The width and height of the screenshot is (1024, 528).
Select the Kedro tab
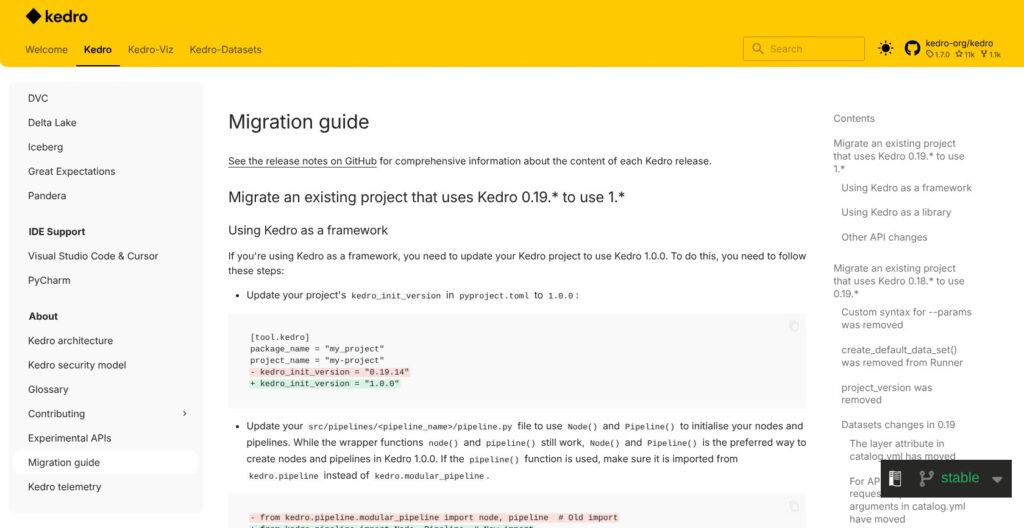tap(98, 50)
